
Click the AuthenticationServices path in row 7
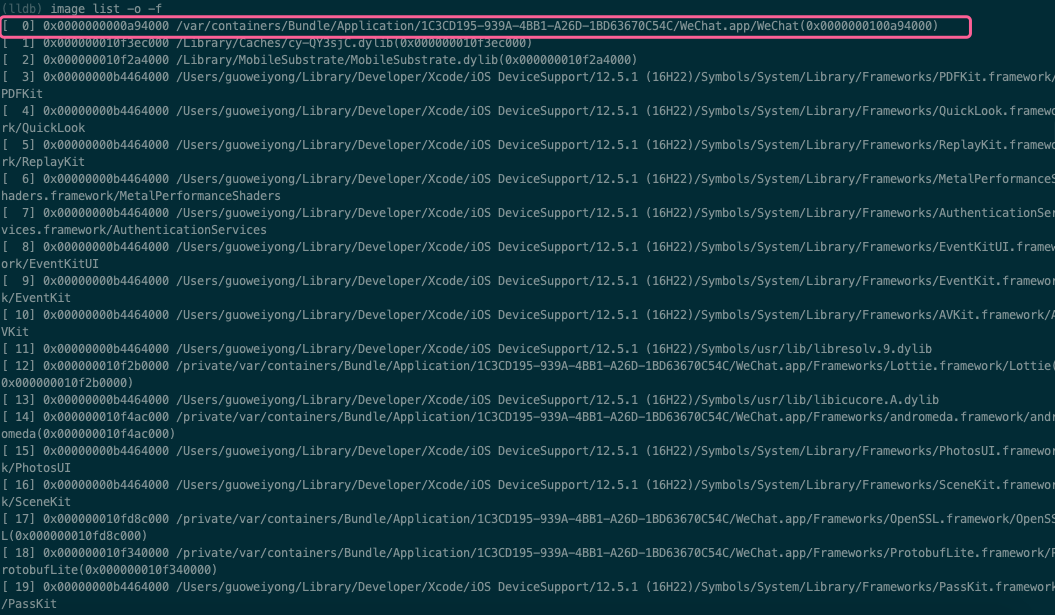coord(616,213)
